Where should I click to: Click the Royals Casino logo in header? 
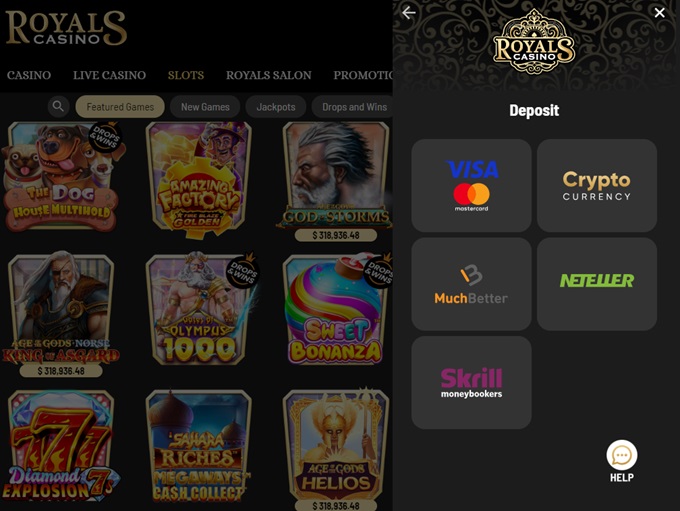point(66,28)
